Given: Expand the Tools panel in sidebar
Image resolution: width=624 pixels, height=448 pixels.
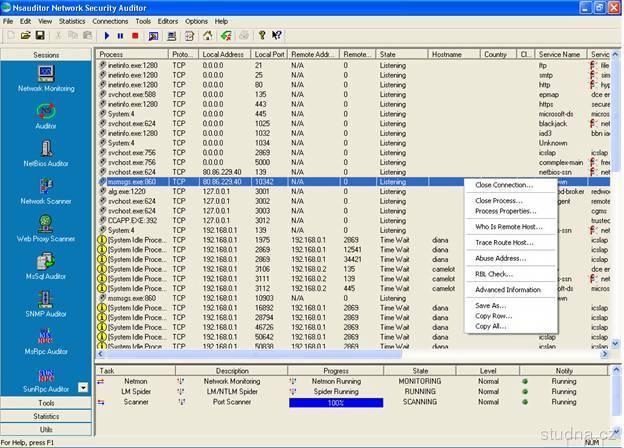Looking at the screenshot, I should (x=46, y=403).
